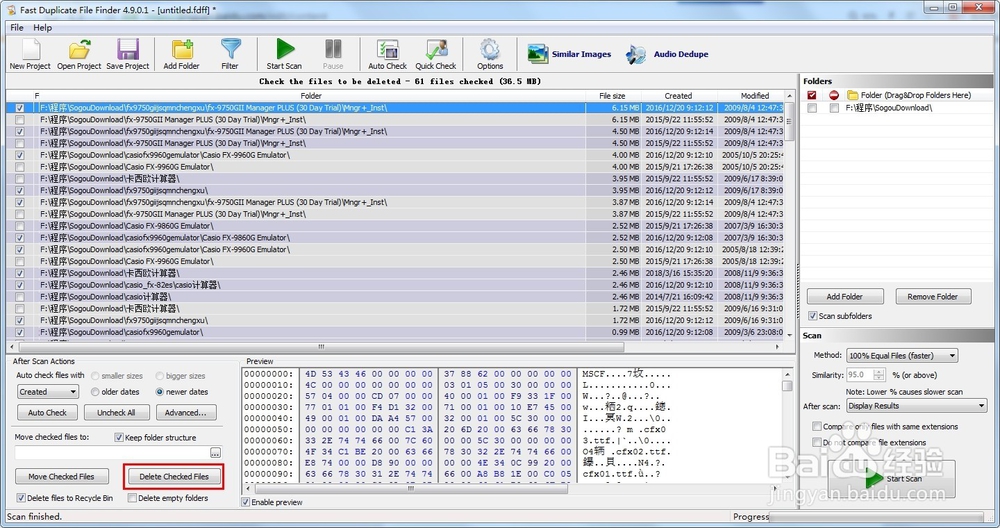1000x528 pixels.
Task: Sort results by File size column header
Action: click(x=612, y=96)
